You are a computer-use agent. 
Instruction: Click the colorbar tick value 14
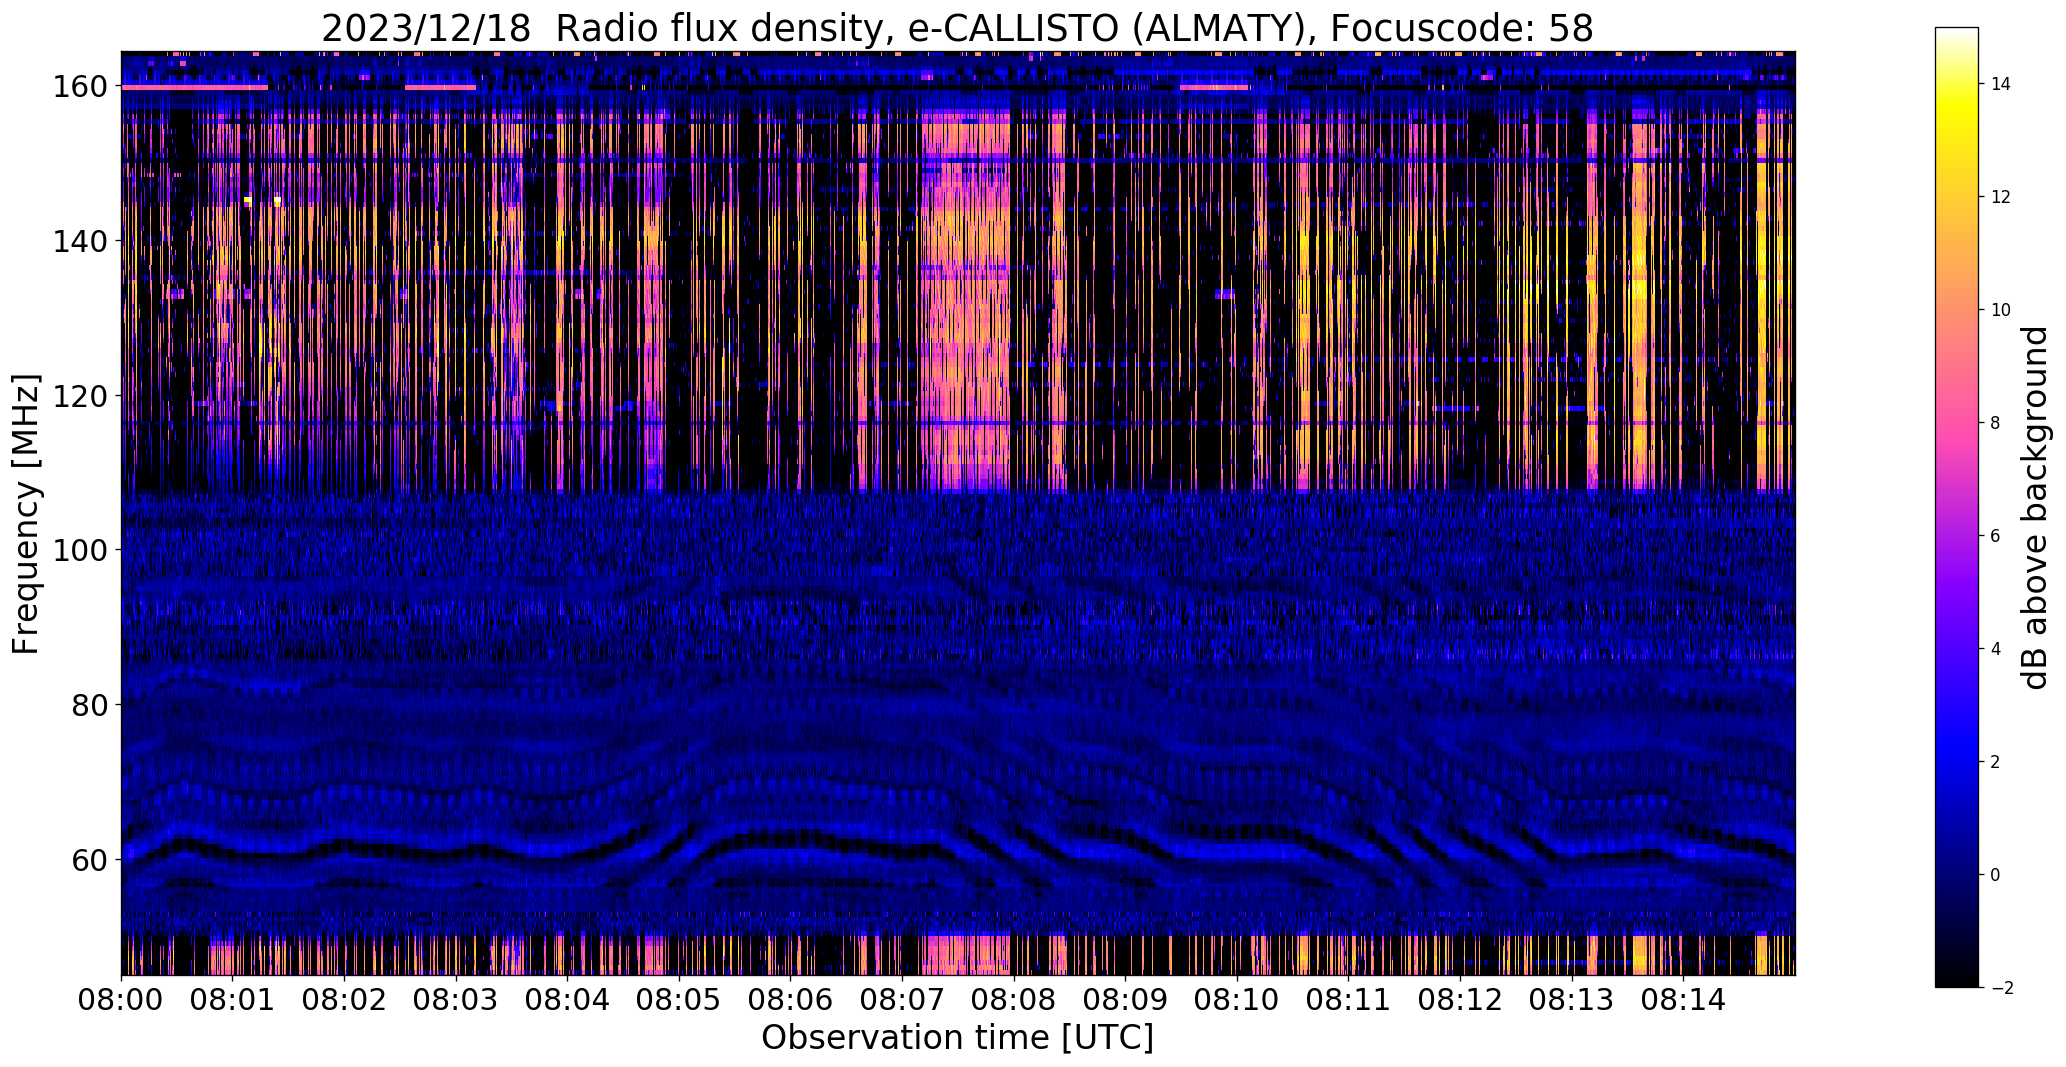click(2001, 84)
